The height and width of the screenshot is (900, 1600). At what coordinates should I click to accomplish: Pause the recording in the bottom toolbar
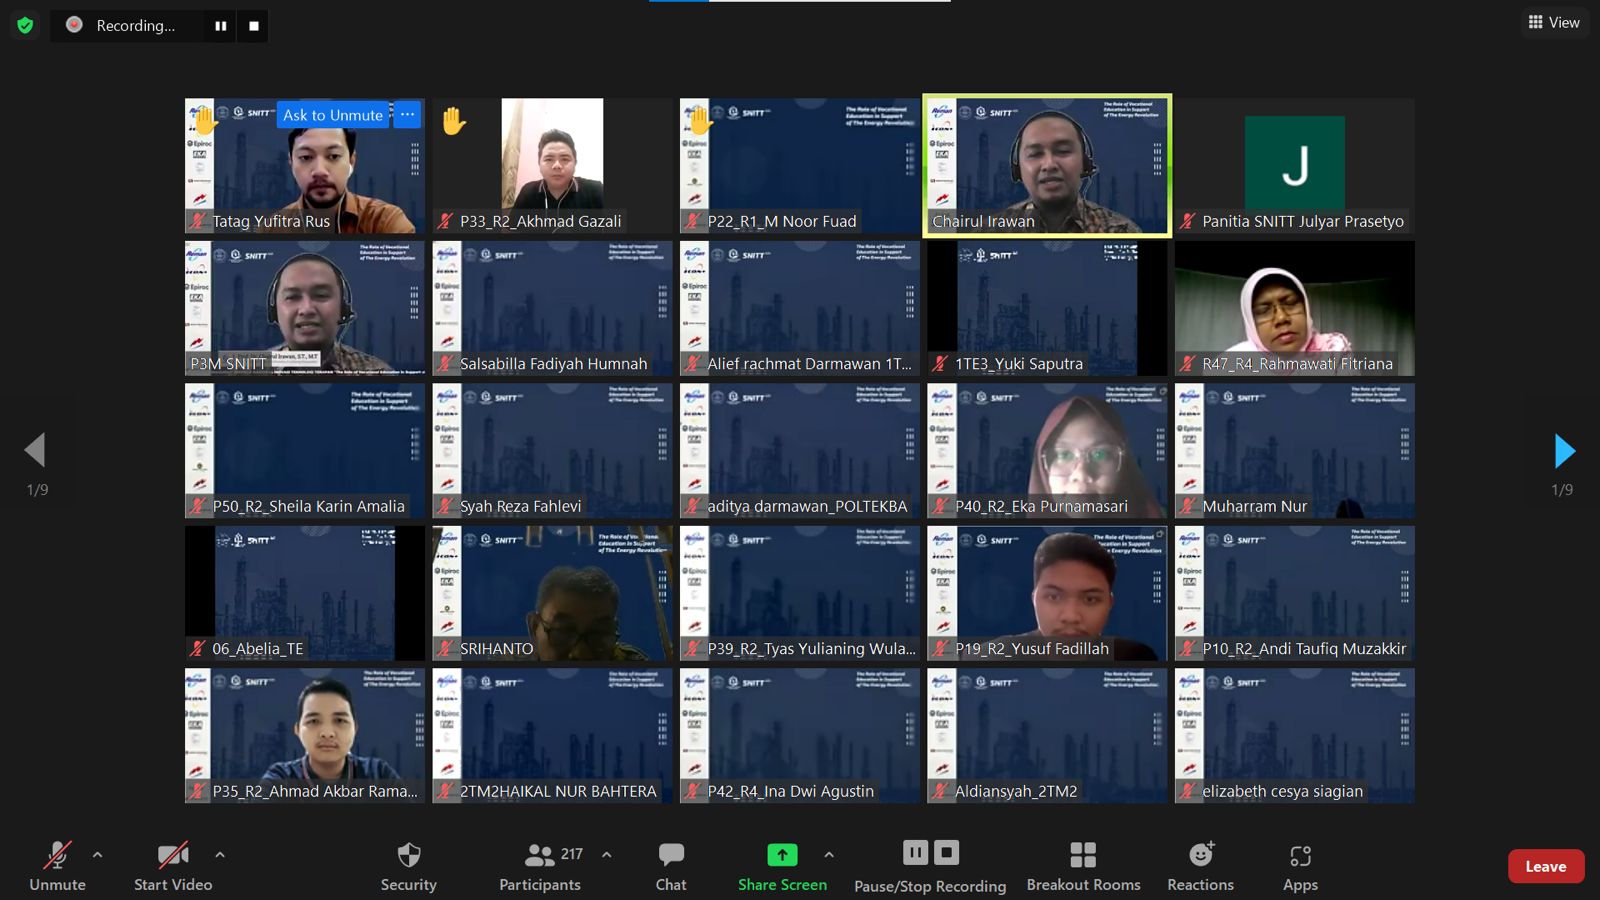pyautogui.click(x=915, y=852)
